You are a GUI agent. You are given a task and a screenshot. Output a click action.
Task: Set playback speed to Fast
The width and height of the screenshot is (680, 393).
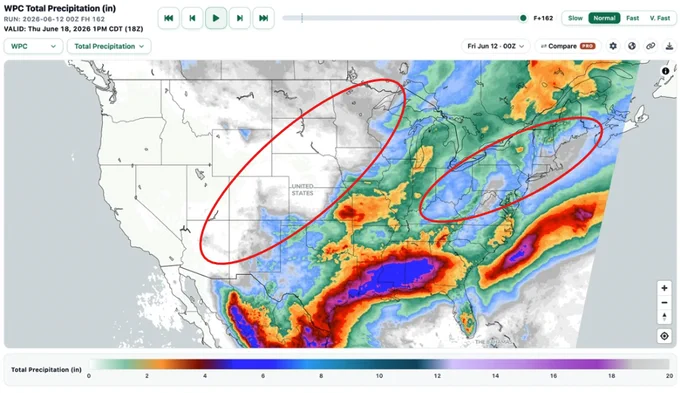pos(632,18)
